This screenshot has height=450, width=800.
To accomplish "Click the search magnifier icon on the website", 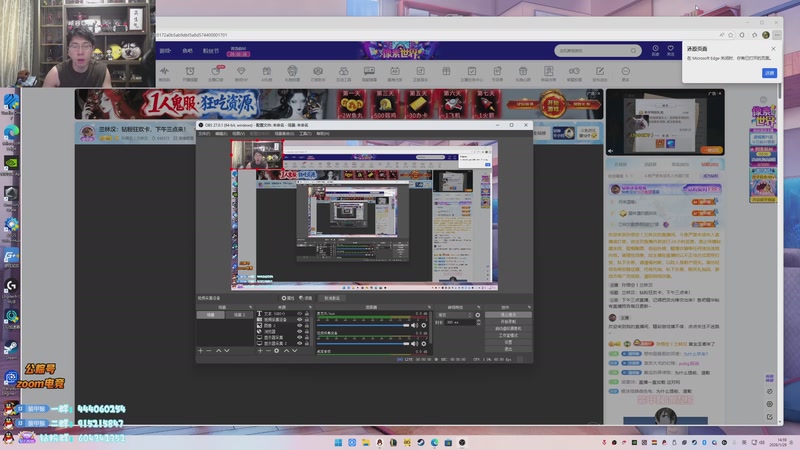I will (x=633, y=51).
